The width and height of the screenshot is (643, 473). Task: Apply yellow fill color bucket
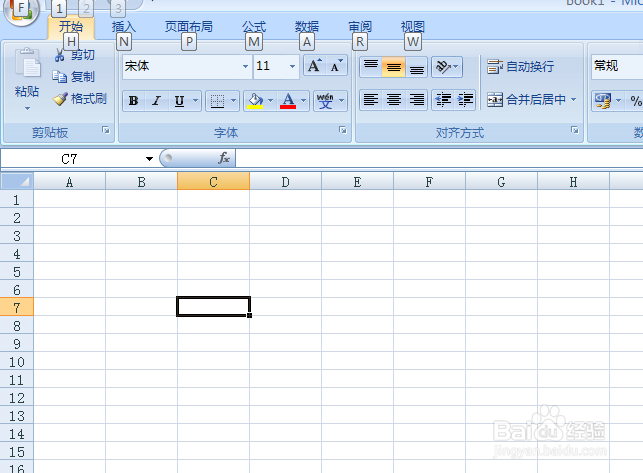pyautogui.click(x=255, y=101)
